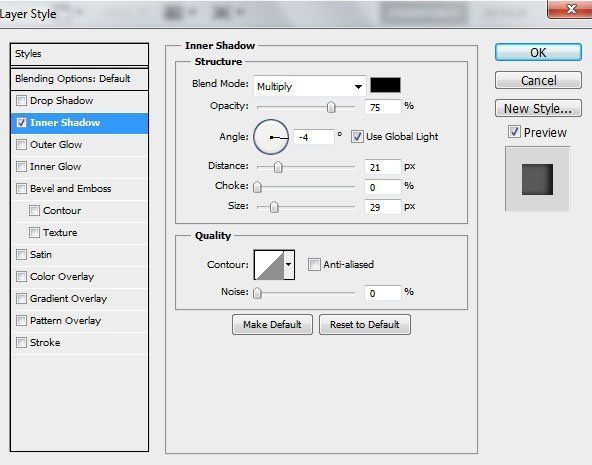
Task: Click the Opacity value field
Action: pyautogui.click(x=382, y=107)
